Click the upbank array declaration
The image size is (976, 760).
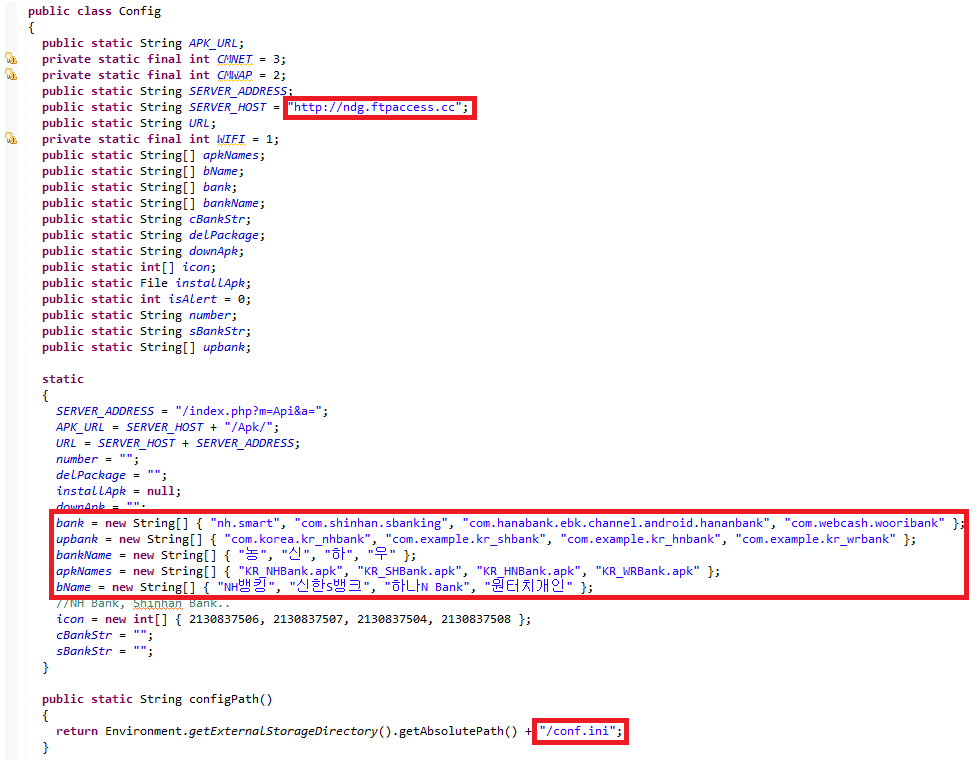pyautogui.click(x=146, y=347)
